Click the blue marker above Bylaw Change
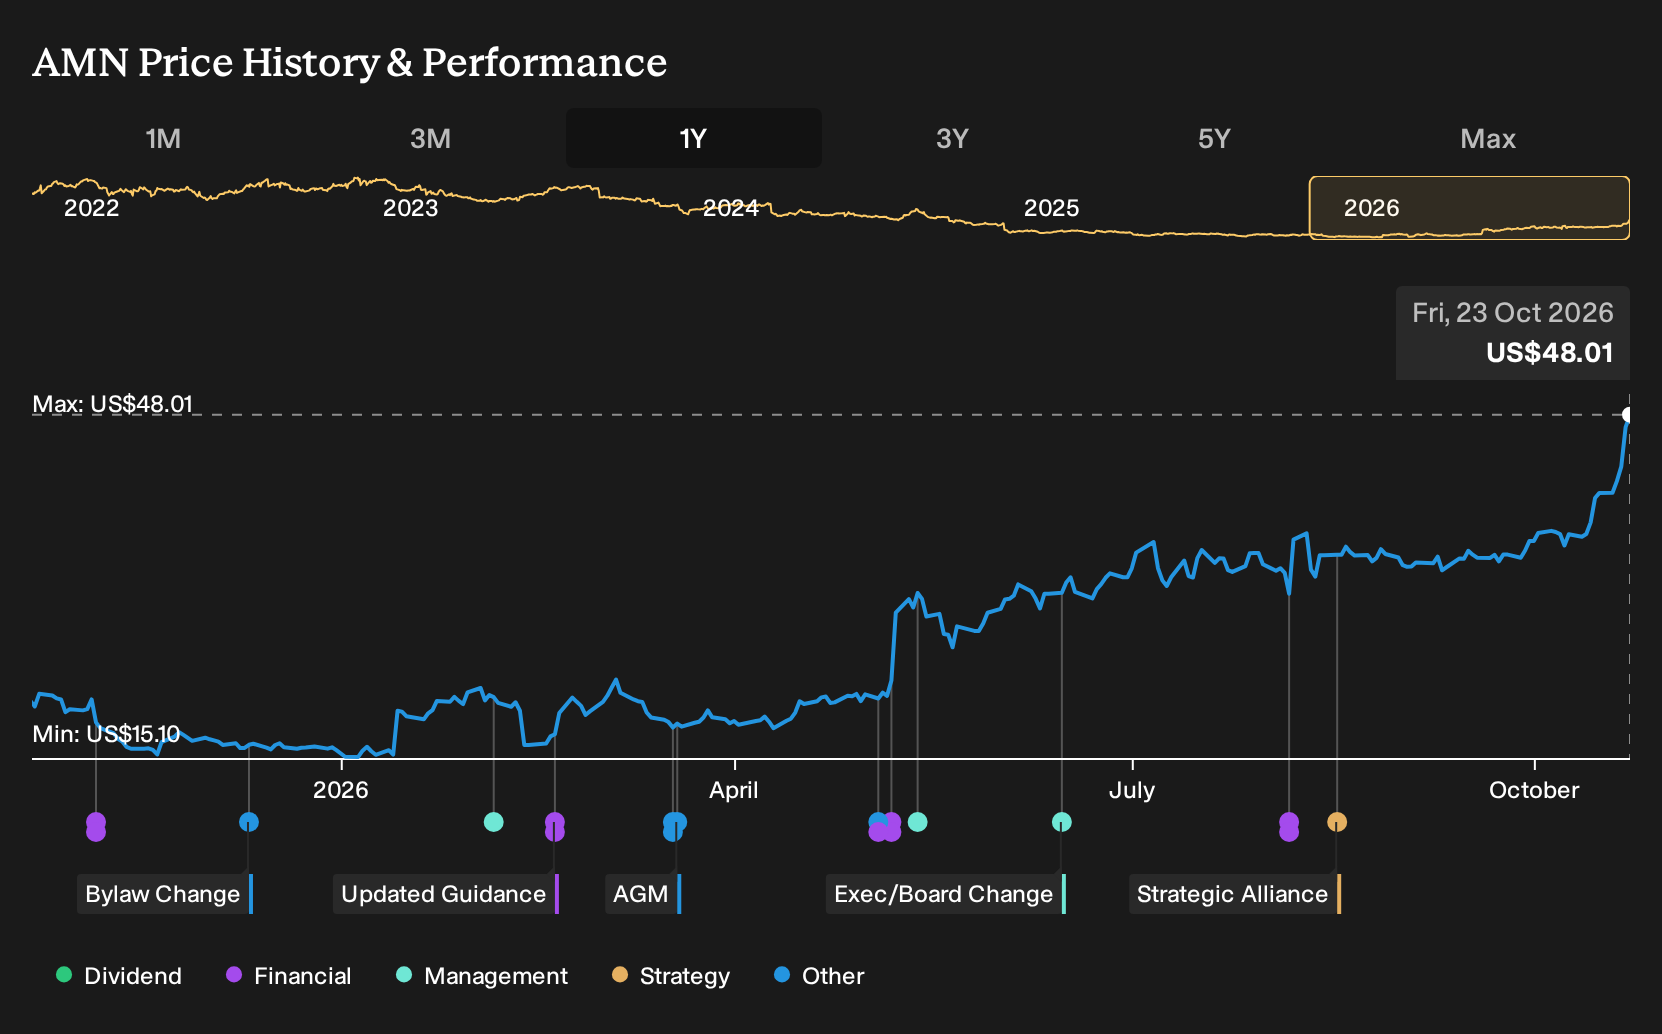 point(249,822)
